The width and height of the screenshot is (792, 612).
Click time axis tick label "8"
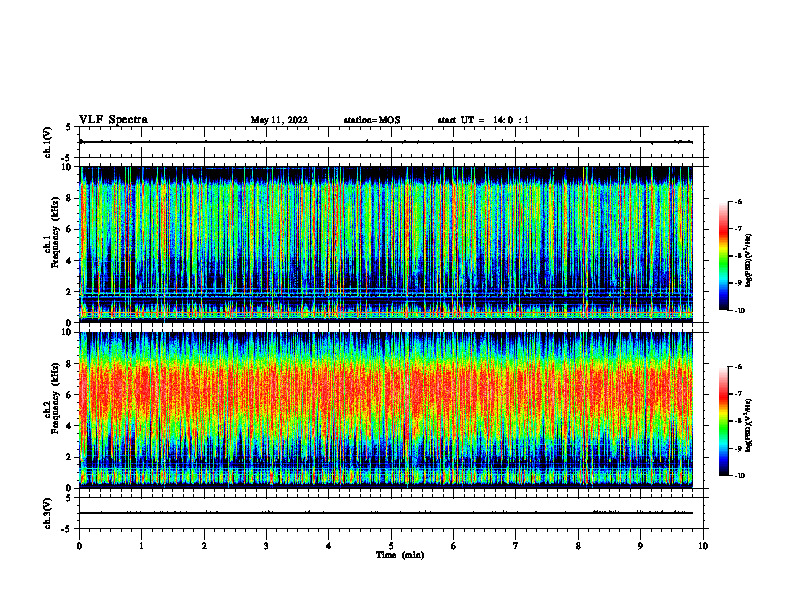(578, 546)
